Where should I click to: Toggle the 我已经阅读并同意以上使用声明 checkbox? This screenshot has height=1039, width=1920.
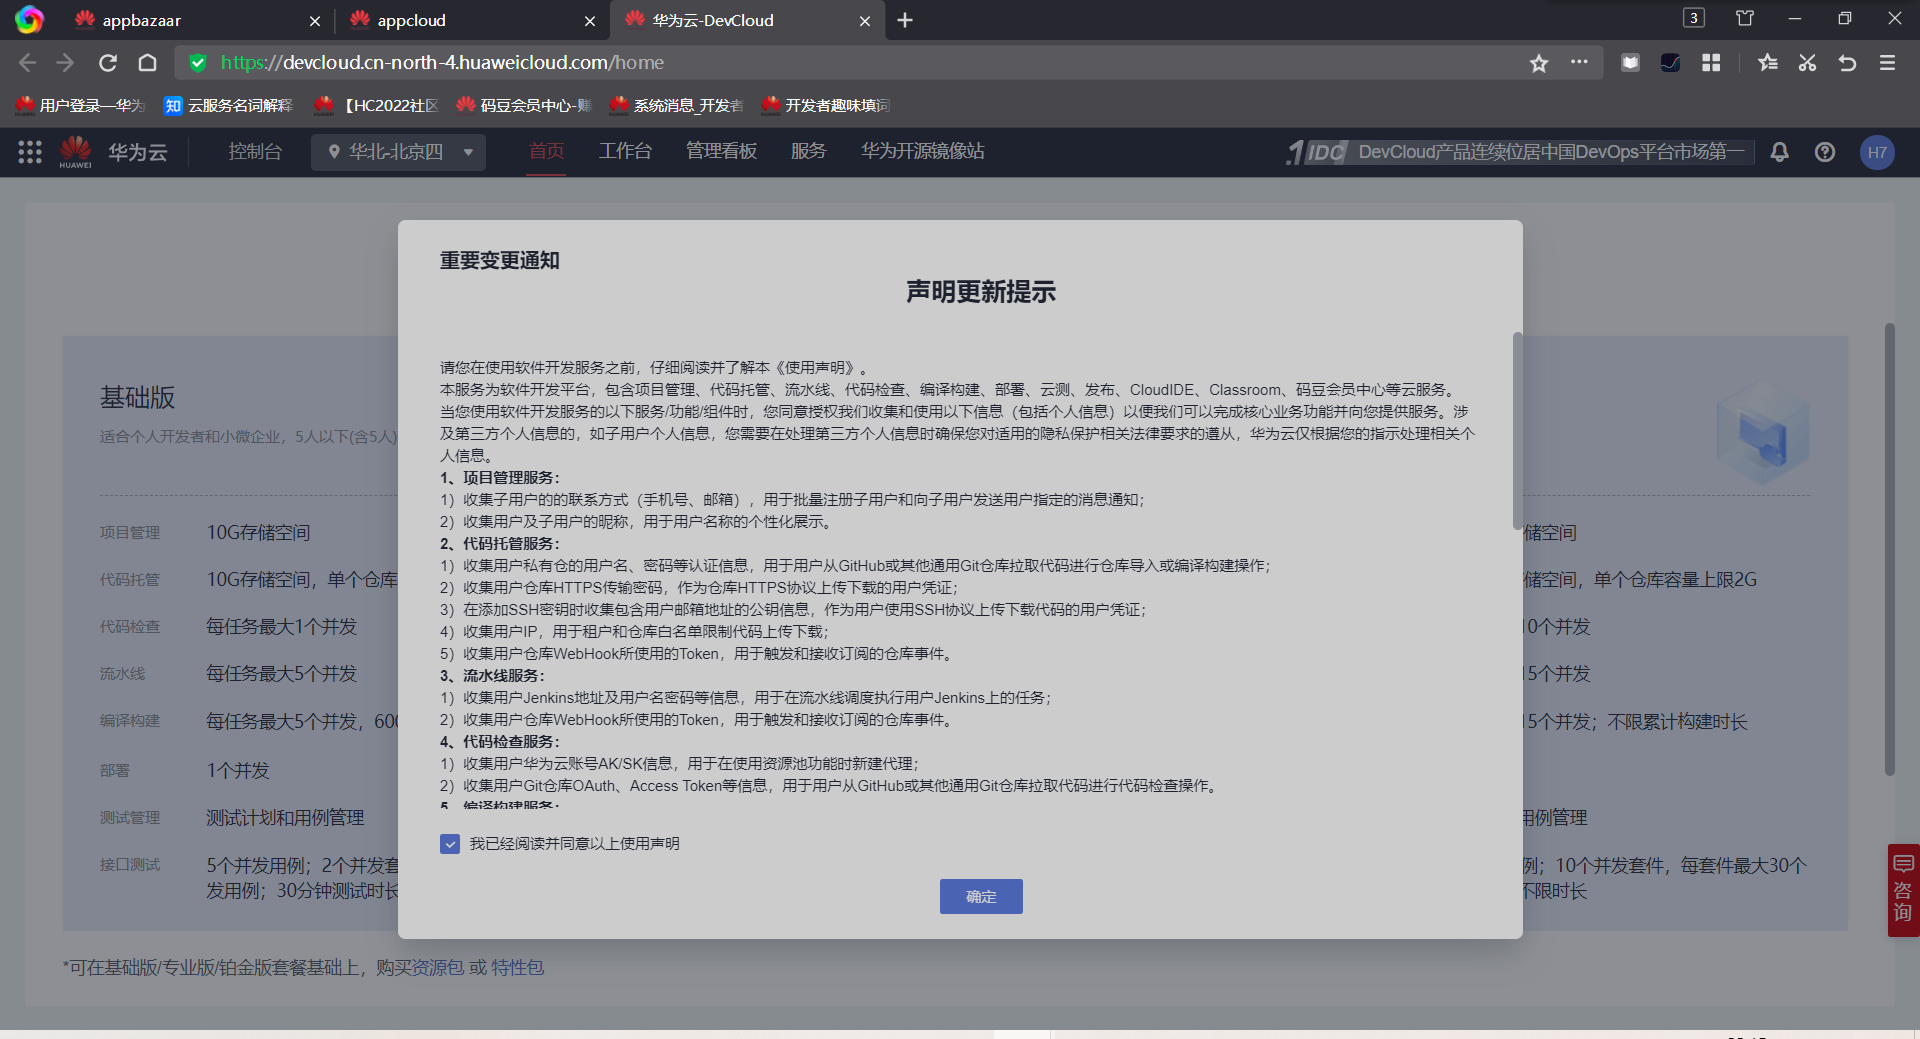(x=450, y=844)
